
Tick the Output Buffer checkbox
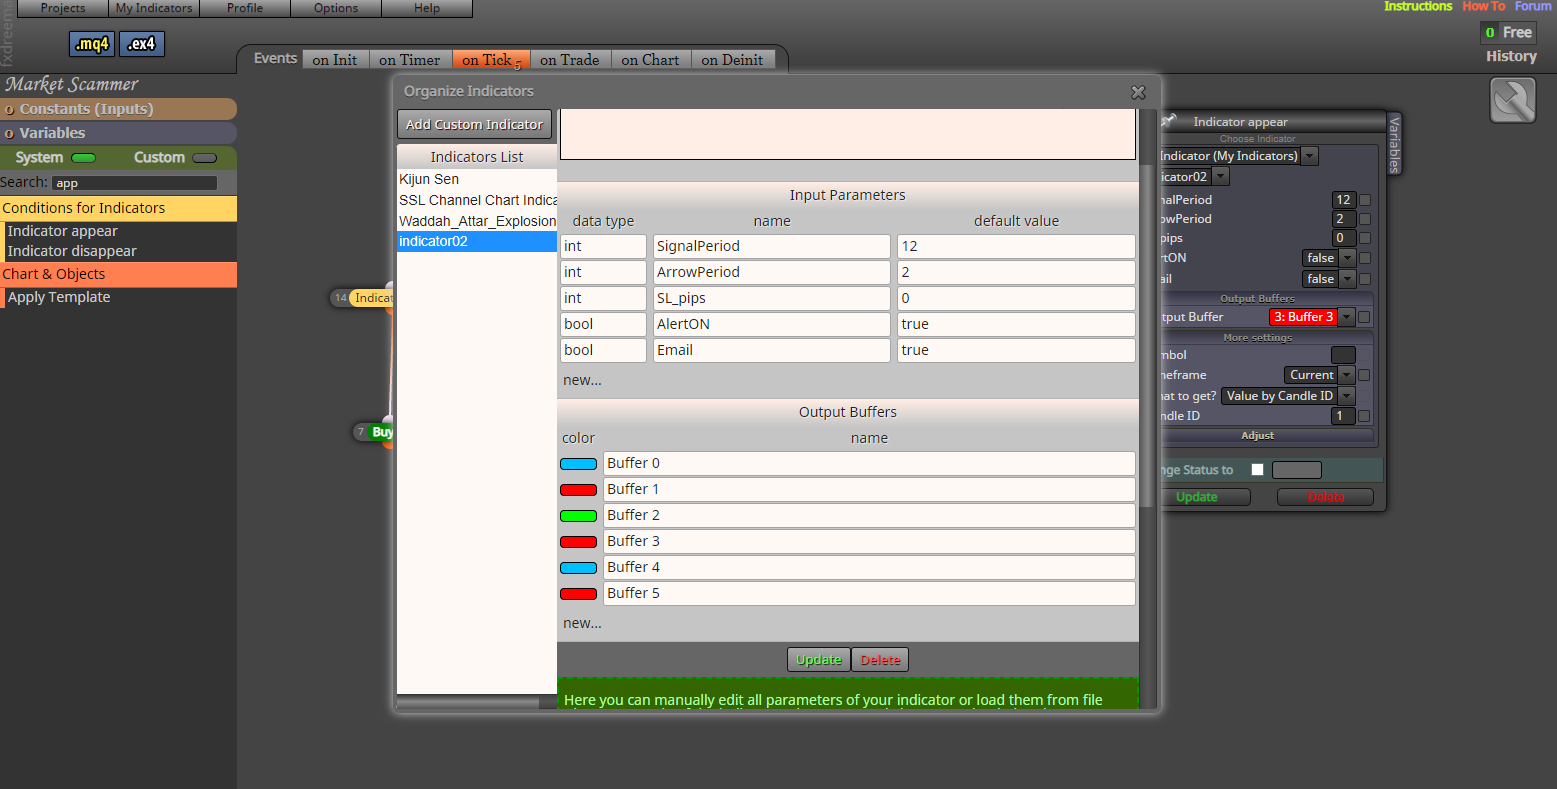[x=1364, y=317]
